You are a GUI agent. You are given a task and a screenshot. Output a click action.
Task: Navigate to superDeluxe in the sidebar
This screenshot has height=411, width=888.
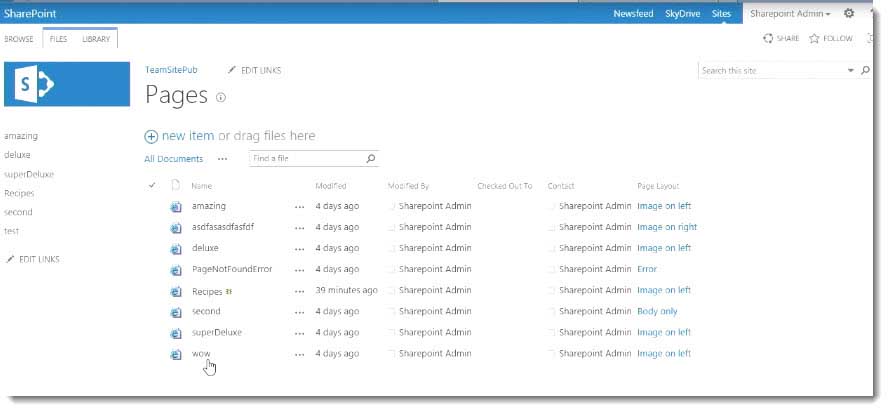tap(29, 174)
